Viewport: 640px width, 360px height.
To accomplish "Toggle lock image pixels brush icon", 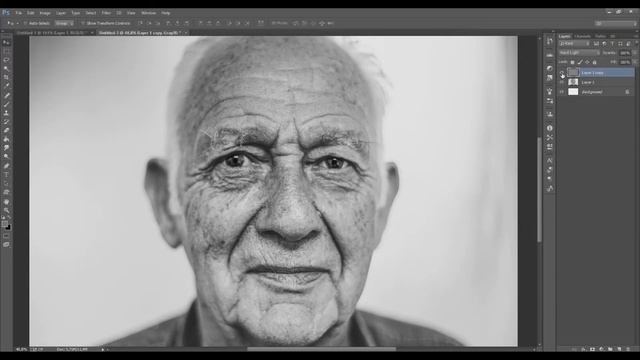I will point(580,62).
